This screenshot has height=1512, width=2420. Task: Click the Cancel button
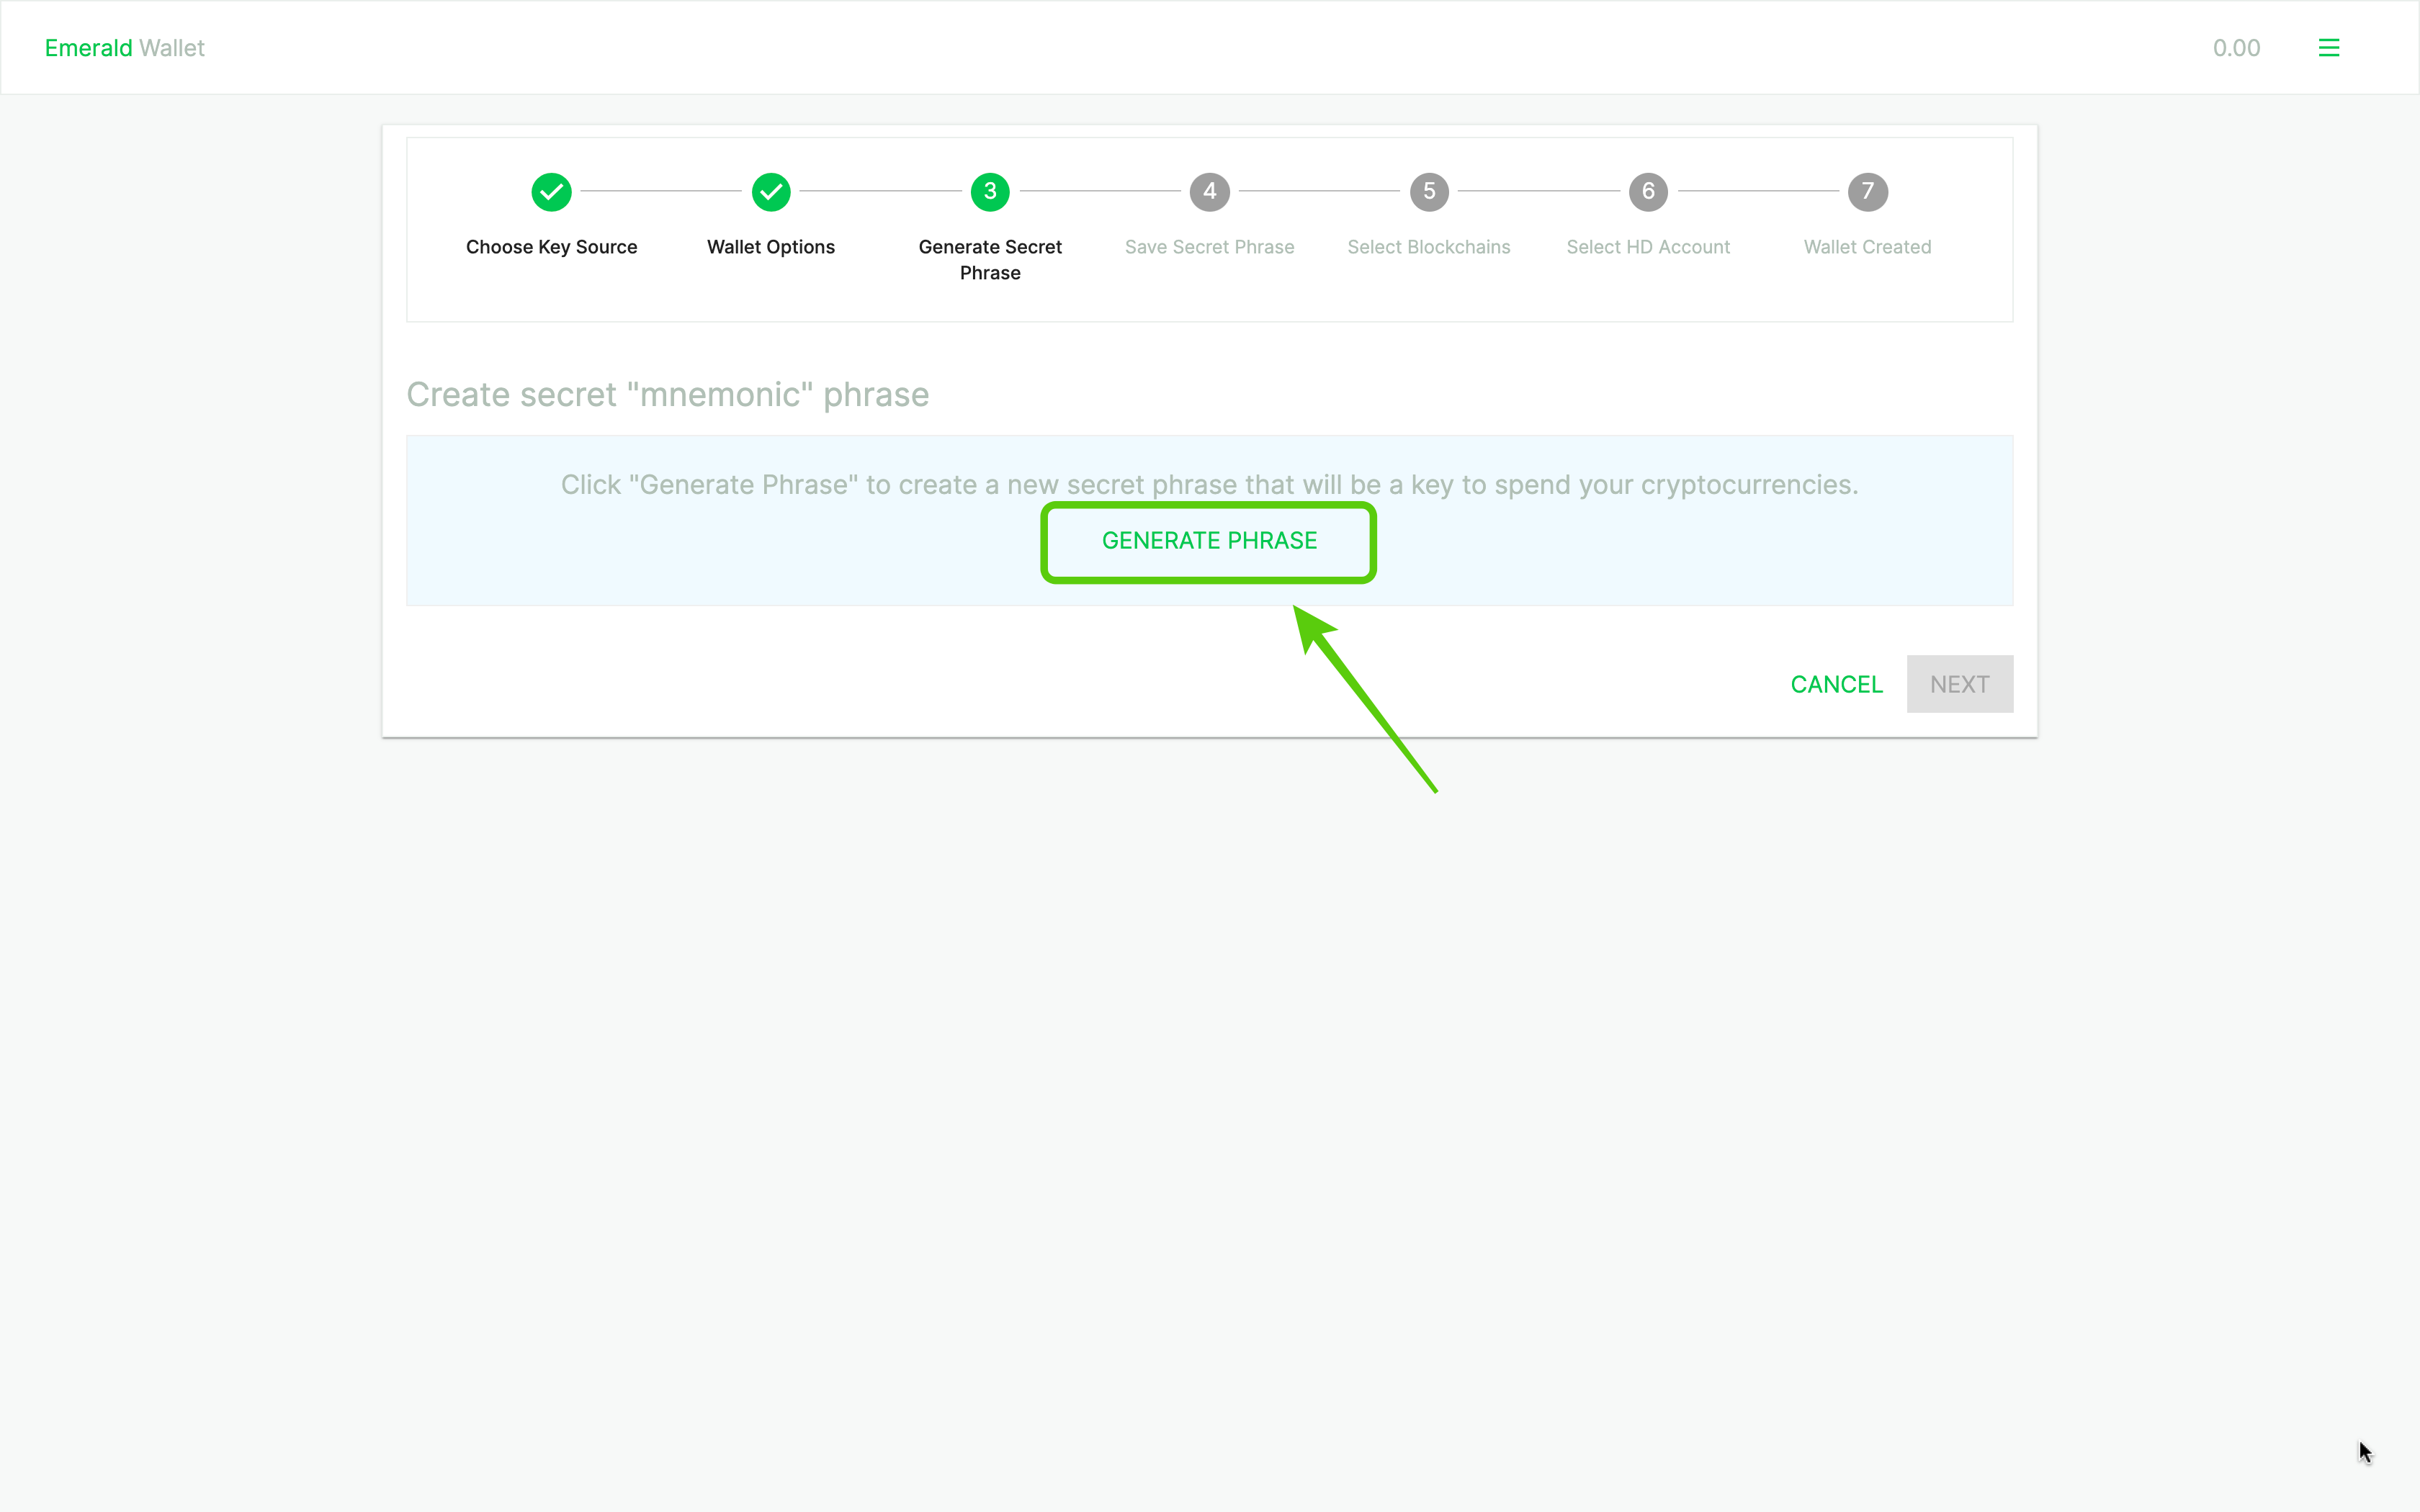(x=1837, y=683)
